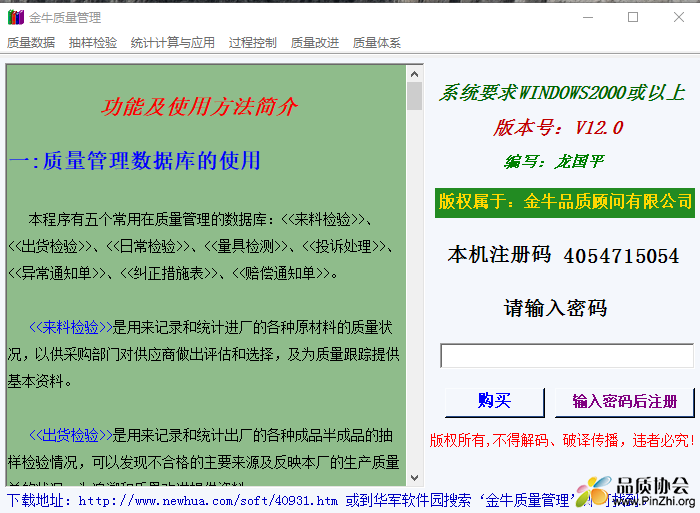This screenshot has height=513, width=700.
Task: Click the 系统要求WINDOWS2000或以上 text
Action: click(562, 93)
